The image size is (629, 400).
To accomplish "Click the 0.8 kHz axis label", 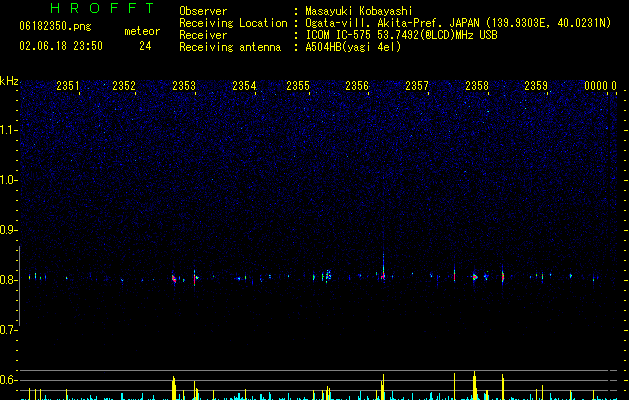I will (x=8, y=280).
